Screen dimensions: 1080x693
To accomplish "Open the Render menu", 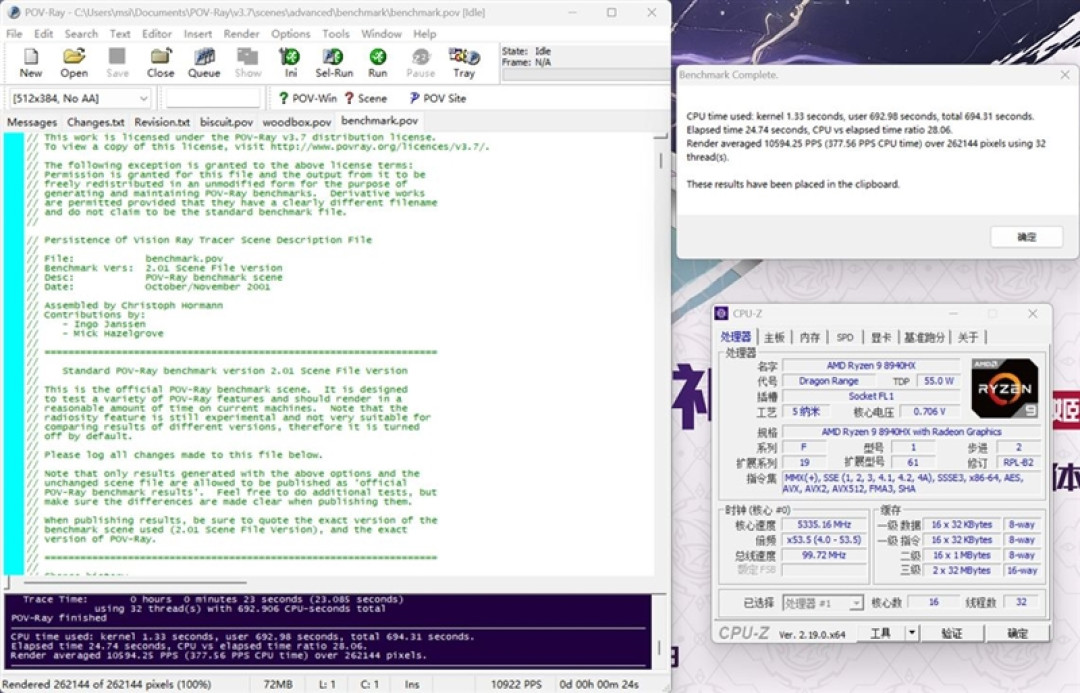I will pyautogui.click(x=241, y=34).
